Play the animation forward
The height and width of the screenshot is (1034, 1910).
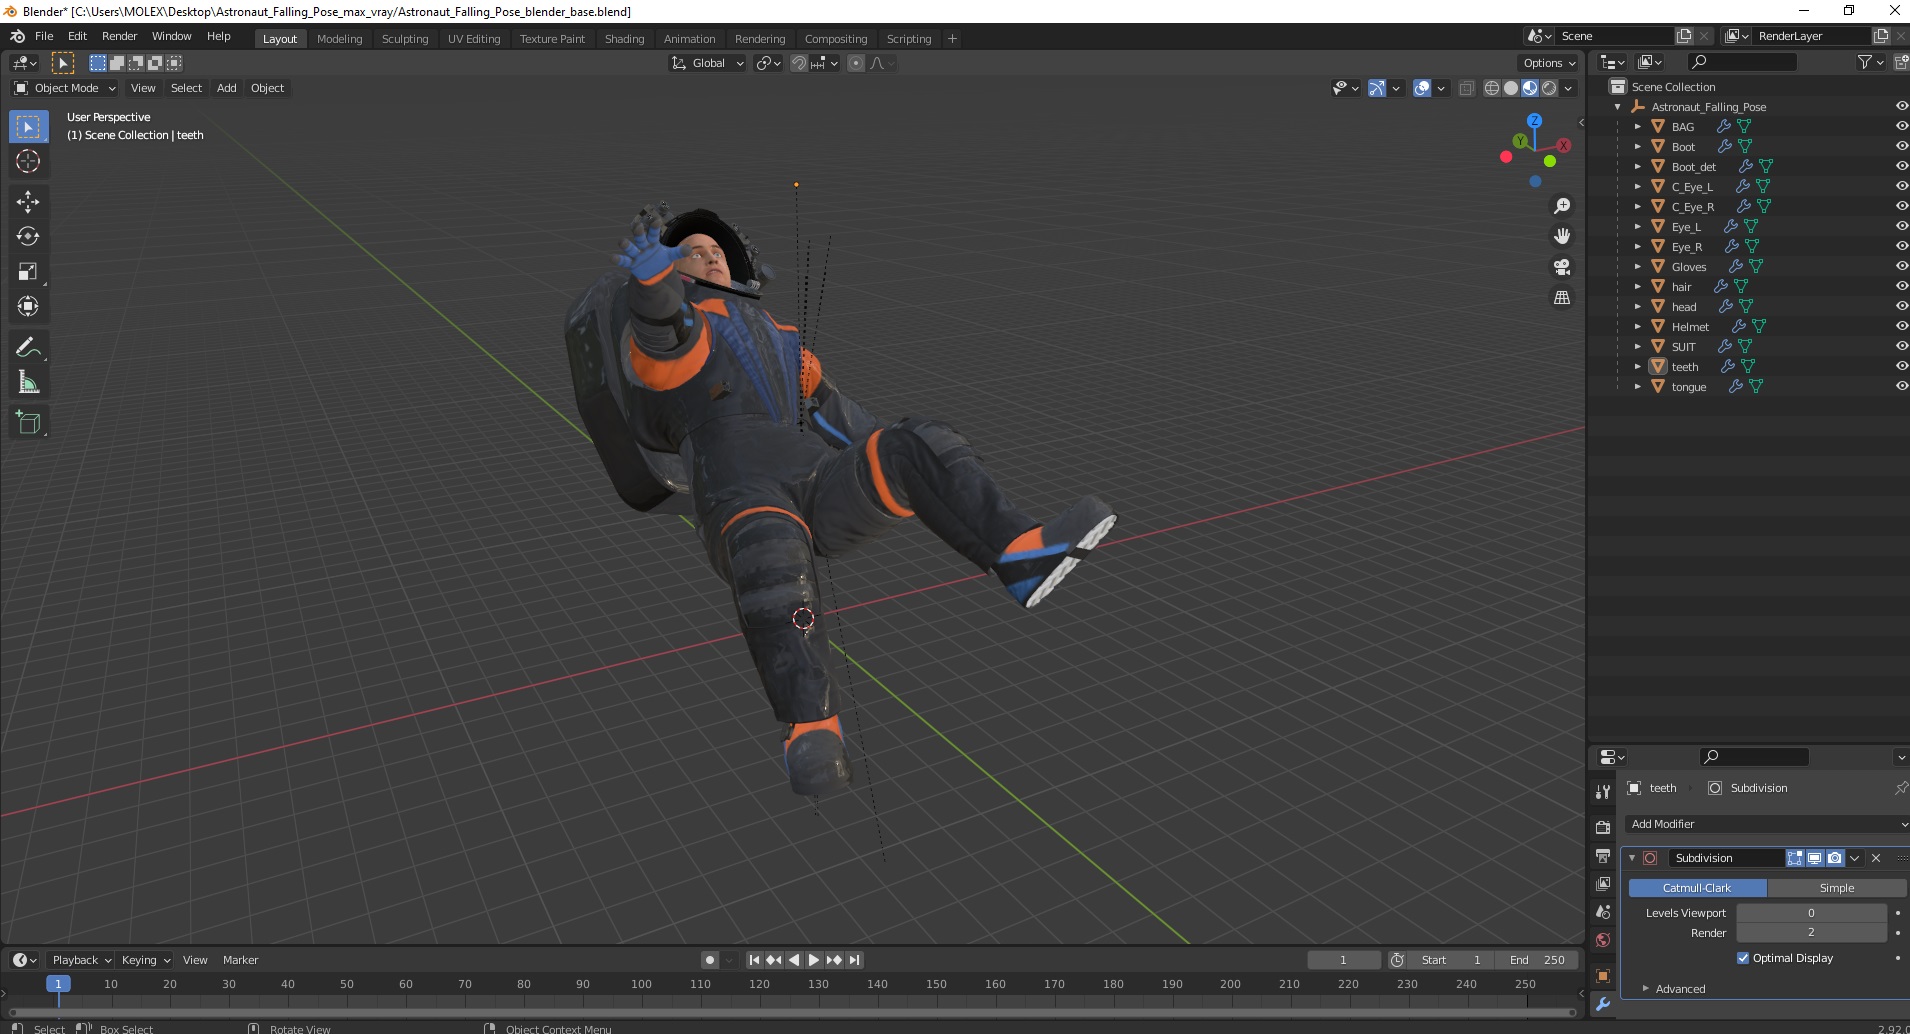813,960
